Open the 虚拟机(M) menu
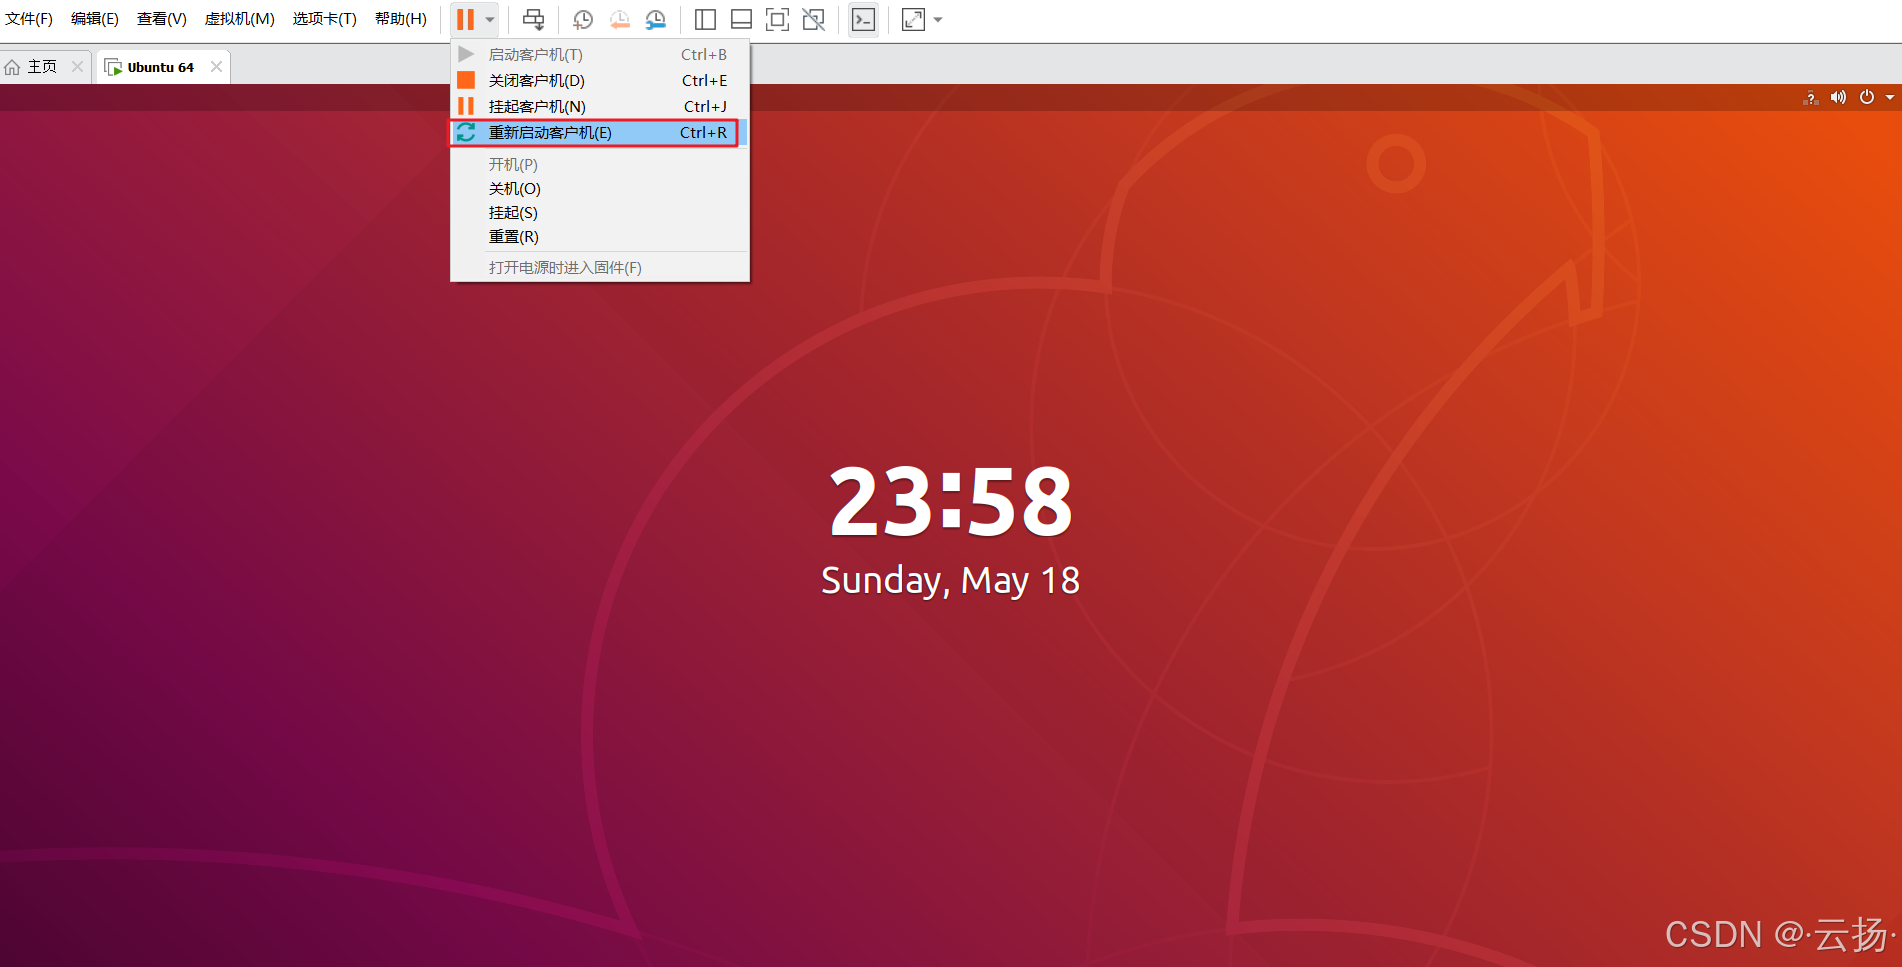This screenshot has height=967, width=1902. click(x=240, y=19)
